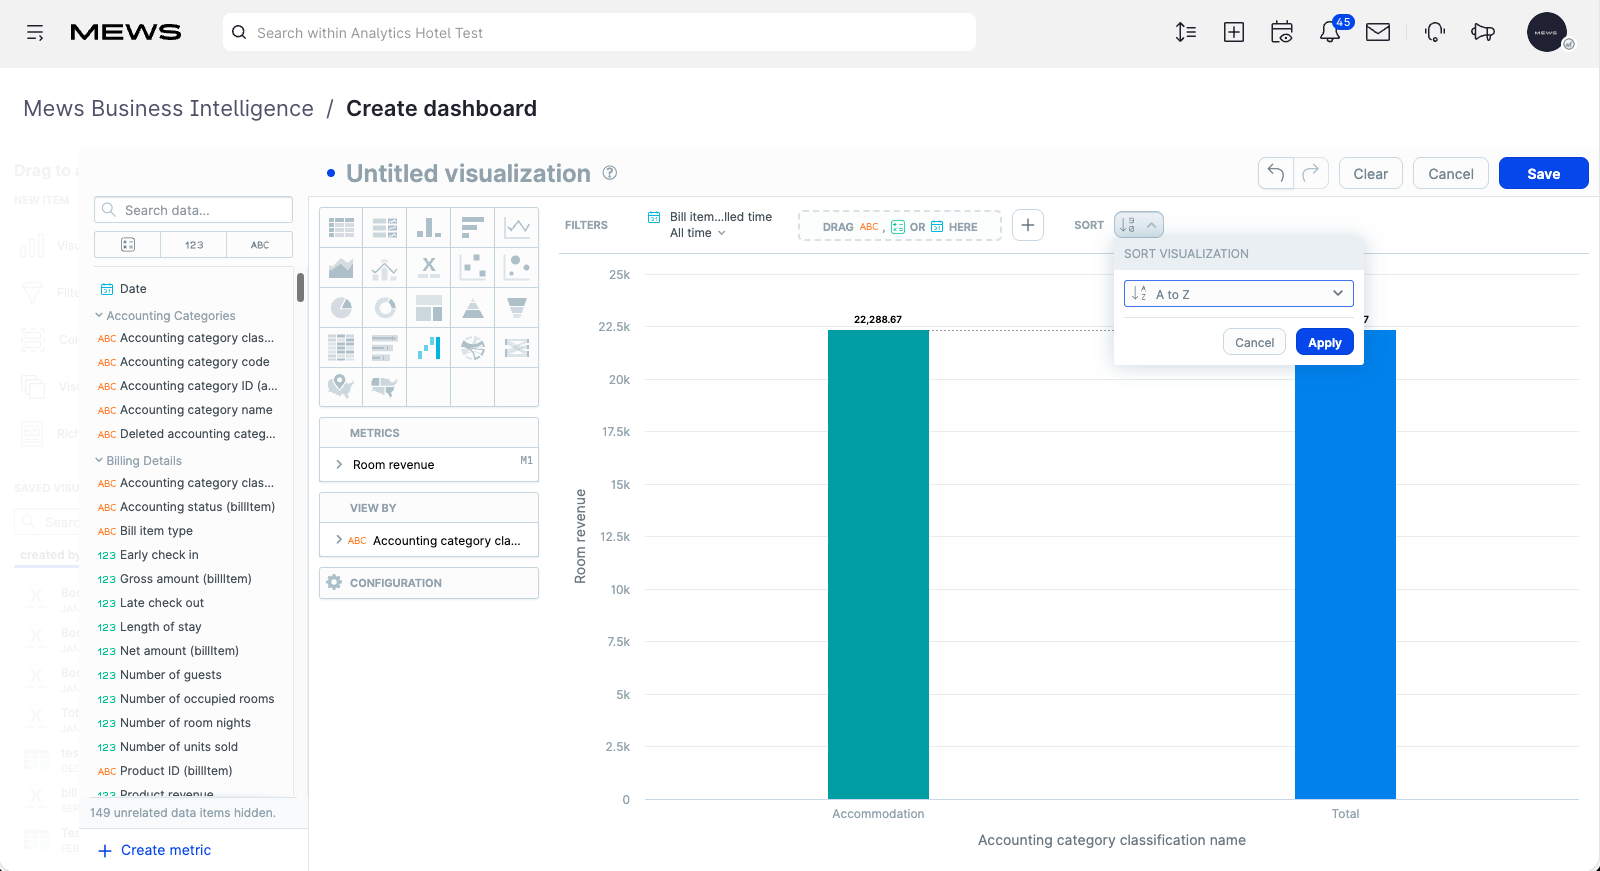Select the Funnel chart visualization type
Image resolution: width=1600 pixels, height=871 pixels.
click(517, 307)
